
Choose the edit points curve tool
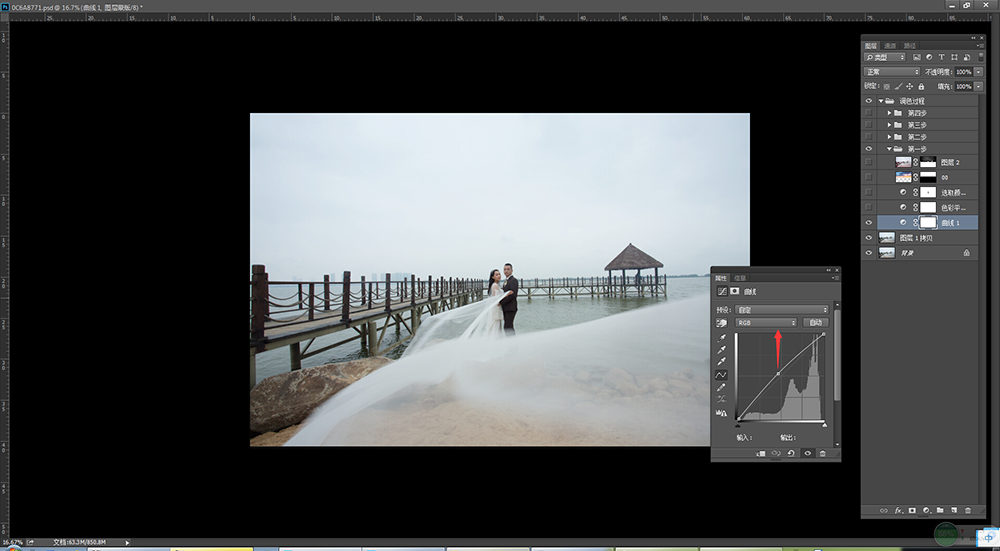[x=722, y=375]
